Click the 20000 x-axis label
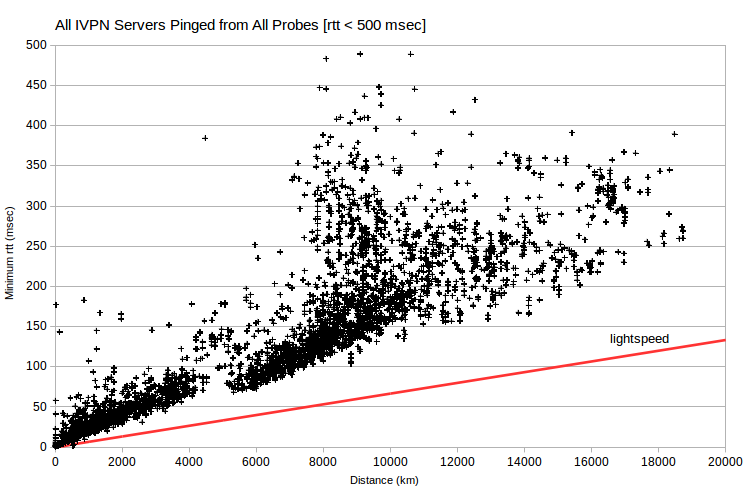Image resolution: width=745 pixels, height=489 pixels. [725, 461]
